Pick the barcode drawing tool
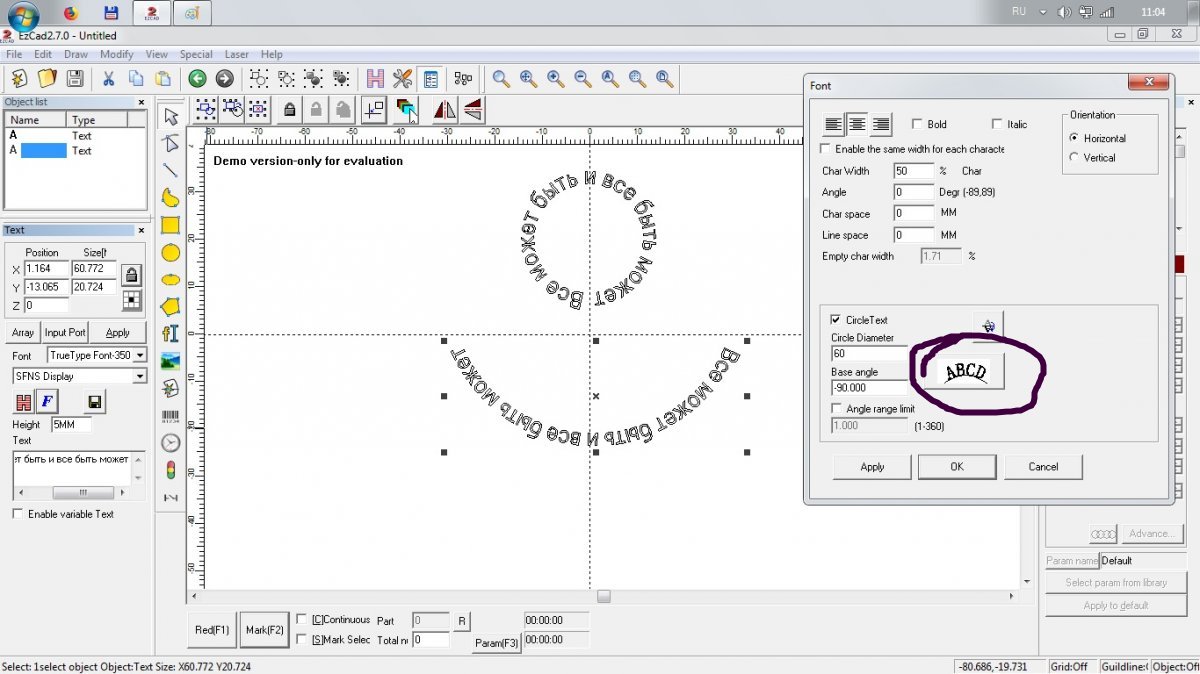1200x674 pixels. click(x=171, y=415)
